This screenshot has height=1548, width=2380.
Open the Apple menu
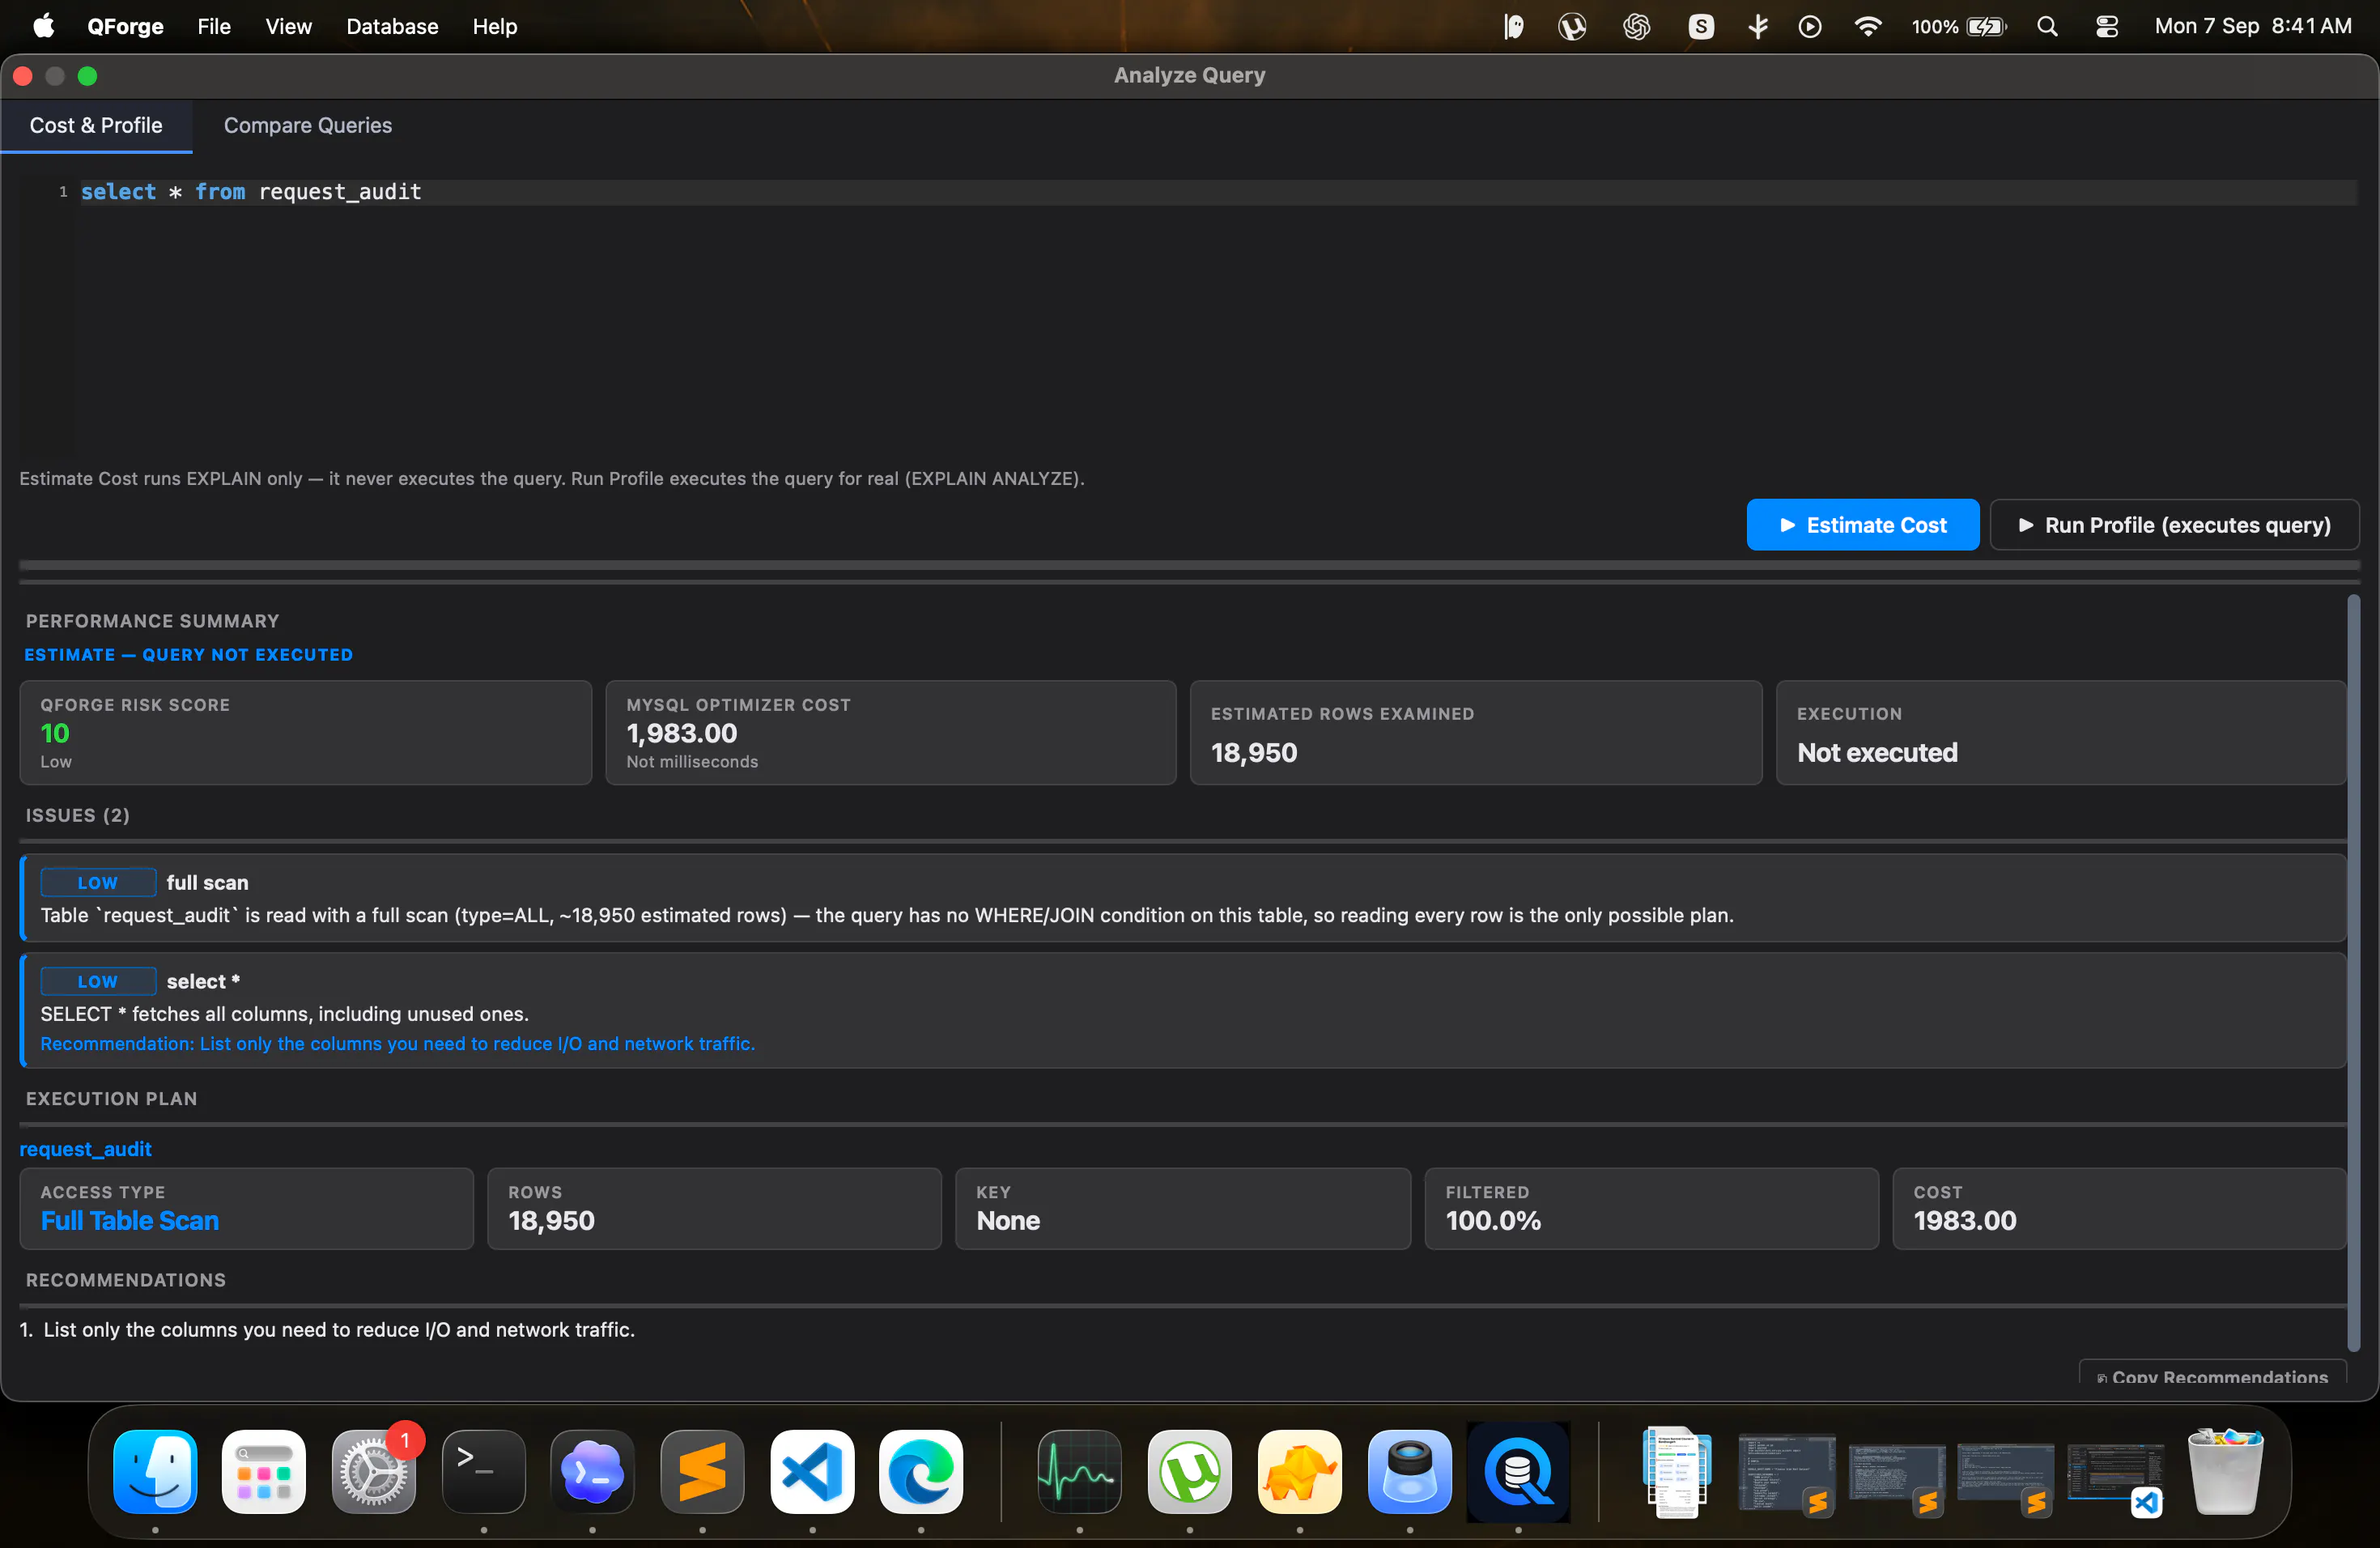pyautogui.click(x=44, y=26)
